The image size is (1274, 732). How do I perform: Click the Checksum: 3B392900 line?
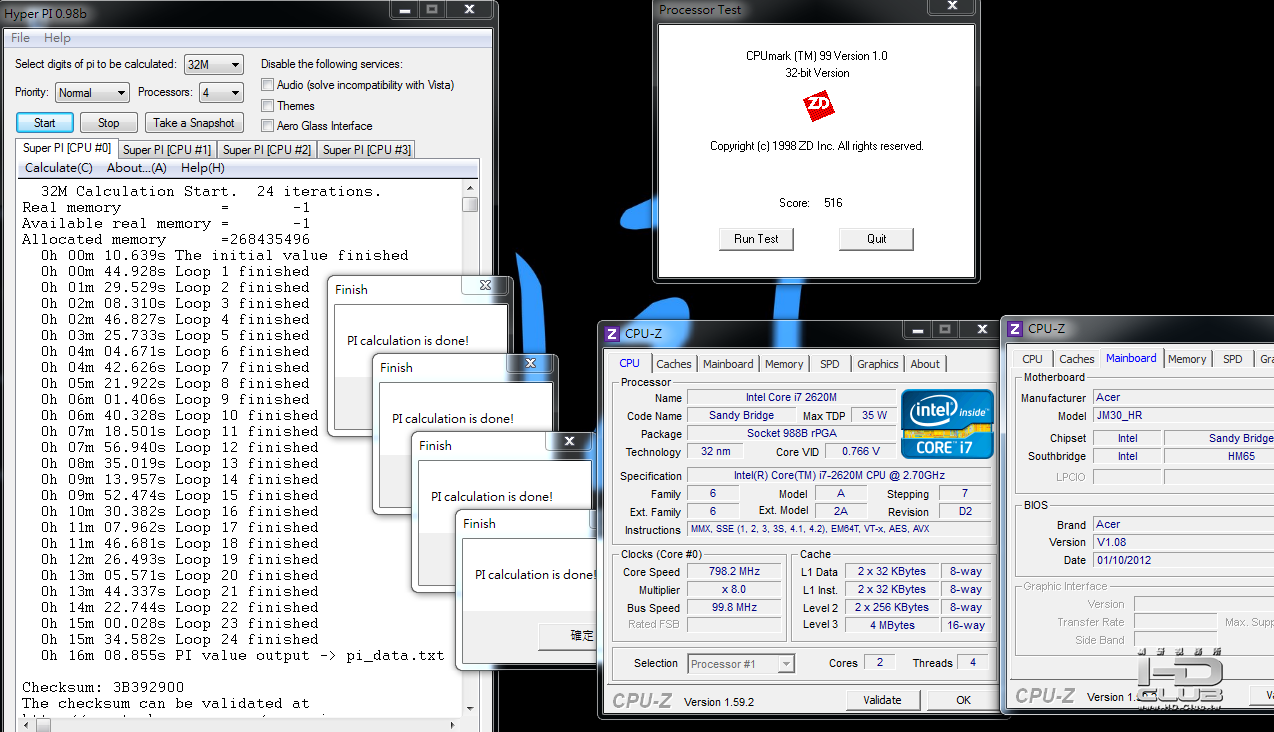pyautogui.click(x=103, y=688)
